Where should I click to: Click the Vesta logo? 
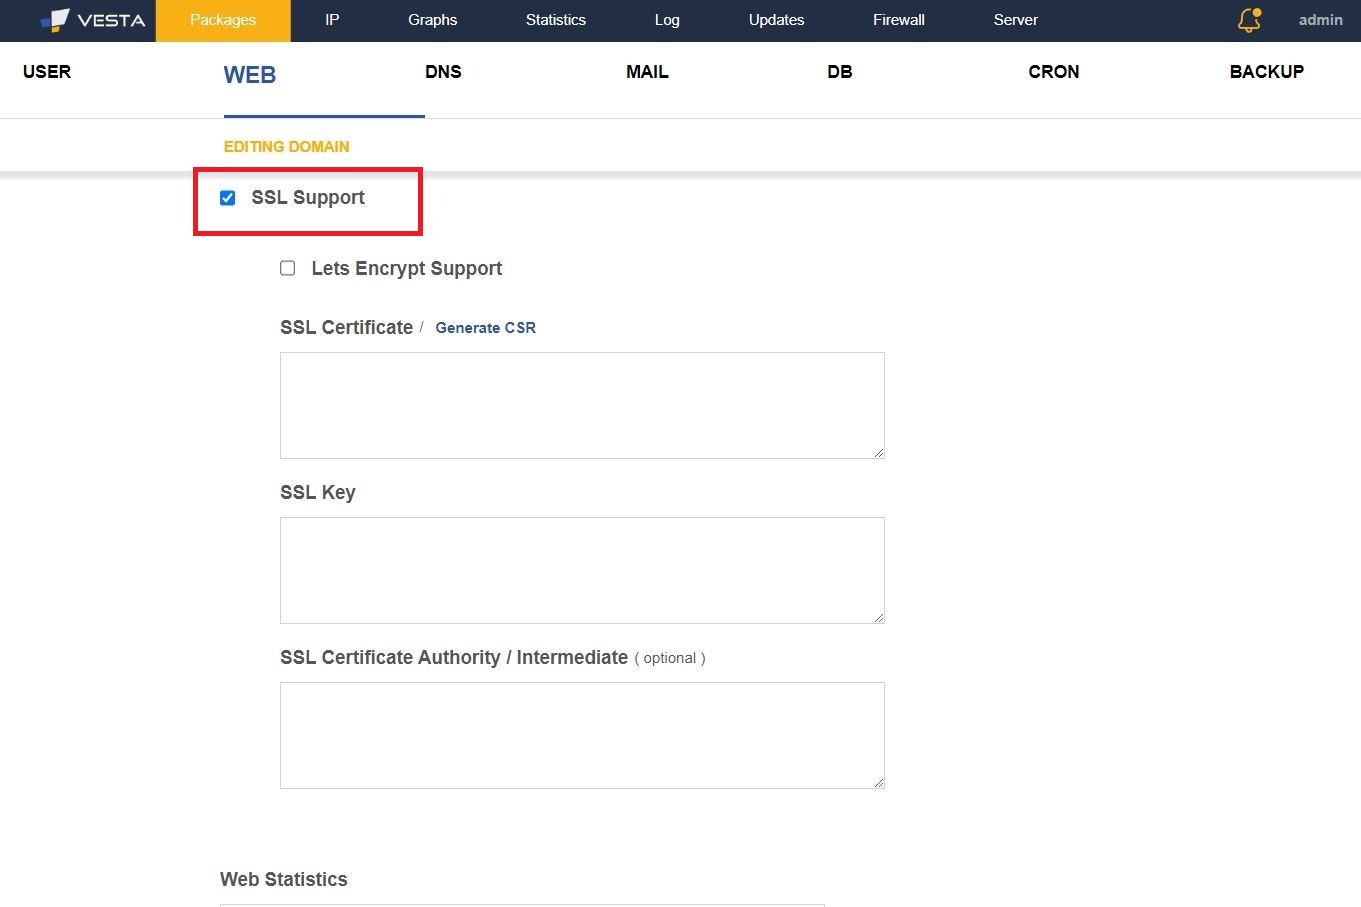click(x=92, y=20)
